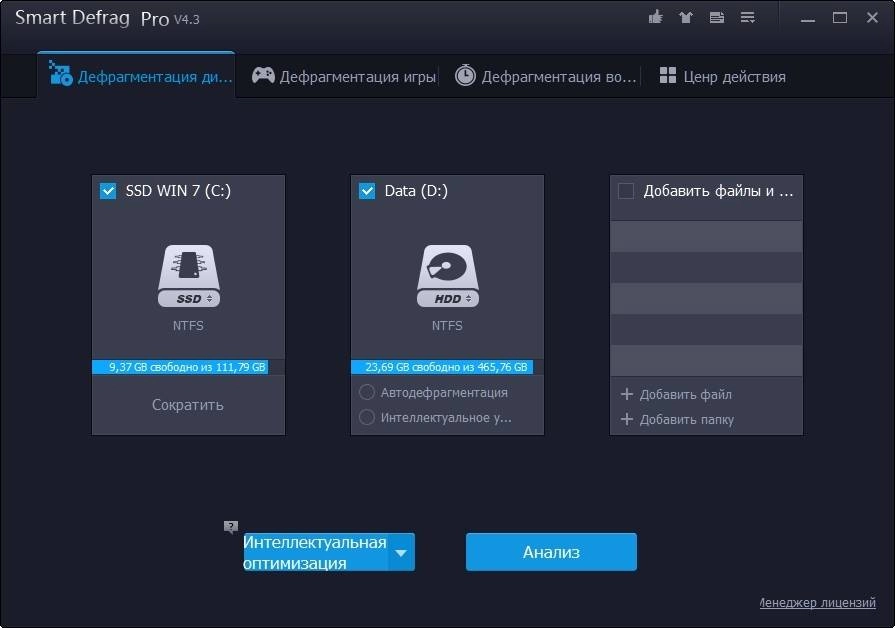Image resolution: width=895 pixels, height=628 pixels.
Task: Expand the HDD drive type selector arrows
Action: (x=468, y=299)
